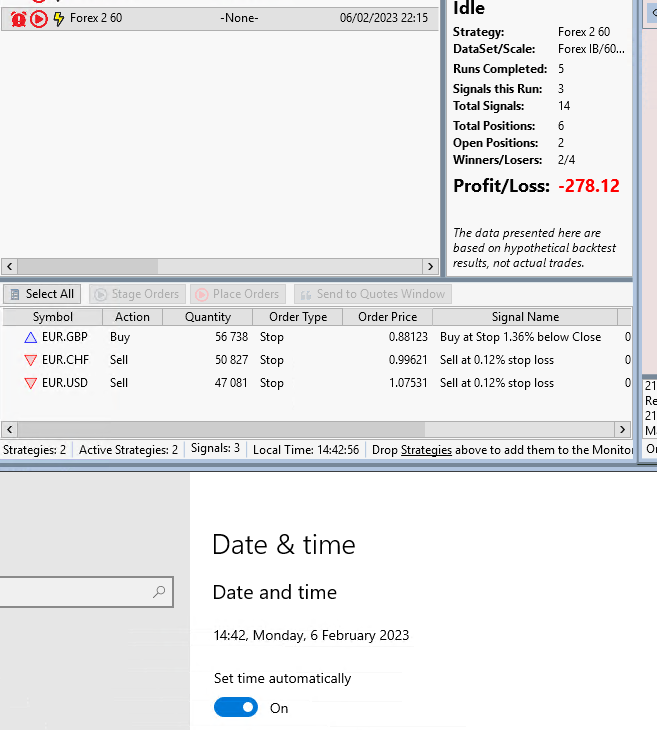Click the yellow lightning bolt strategy icon
The width and height of the screenshot is (657, 730).
click(59, 18)
